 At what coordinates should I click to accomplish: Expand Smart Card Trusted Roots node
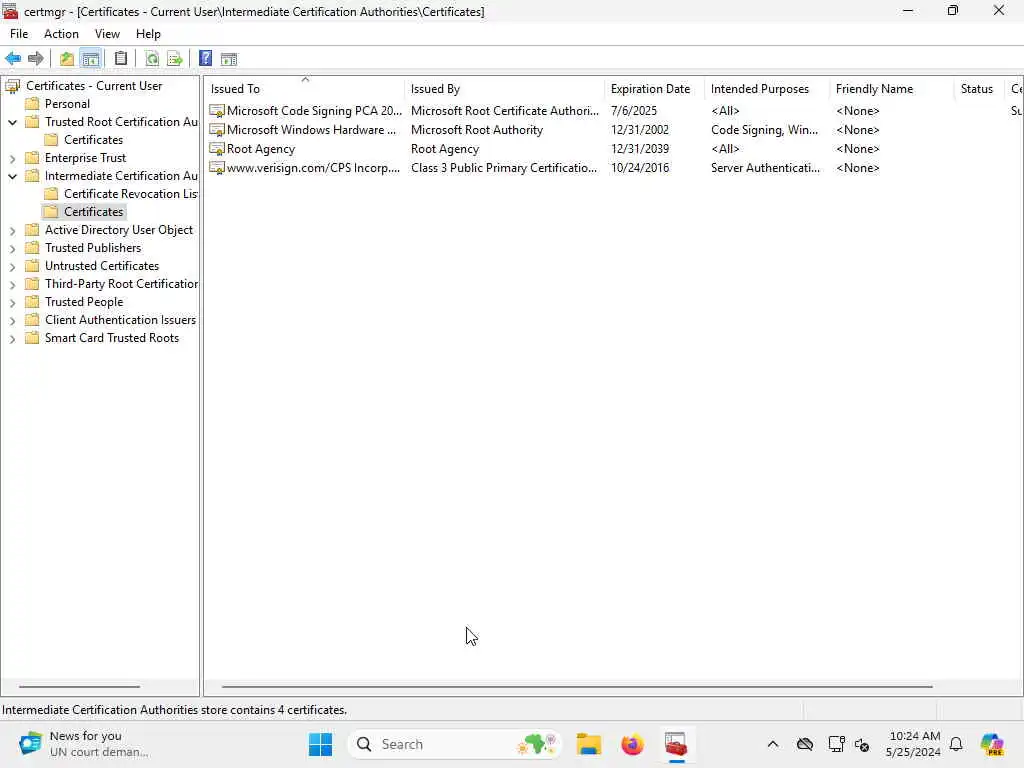[12, 339]
